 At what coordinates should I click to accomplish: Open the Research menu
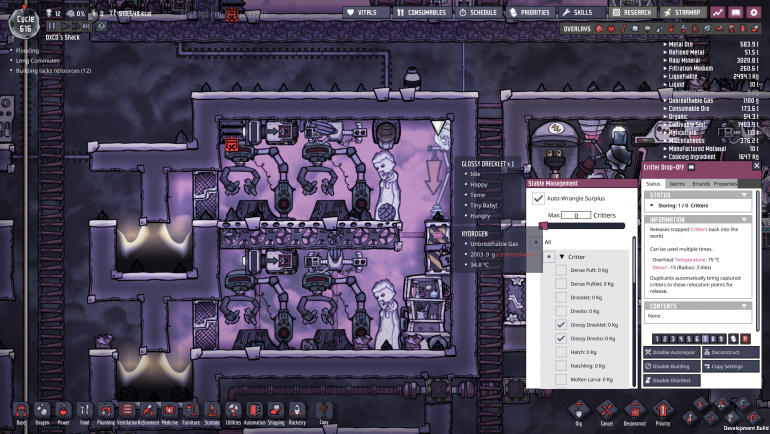(x=632, y=12)
